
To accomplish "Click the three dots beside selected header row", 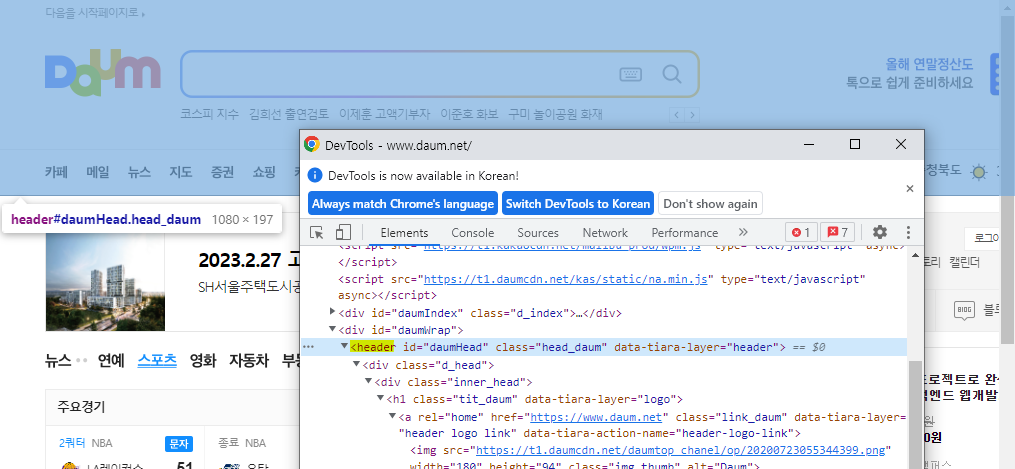I will point(309,347).
